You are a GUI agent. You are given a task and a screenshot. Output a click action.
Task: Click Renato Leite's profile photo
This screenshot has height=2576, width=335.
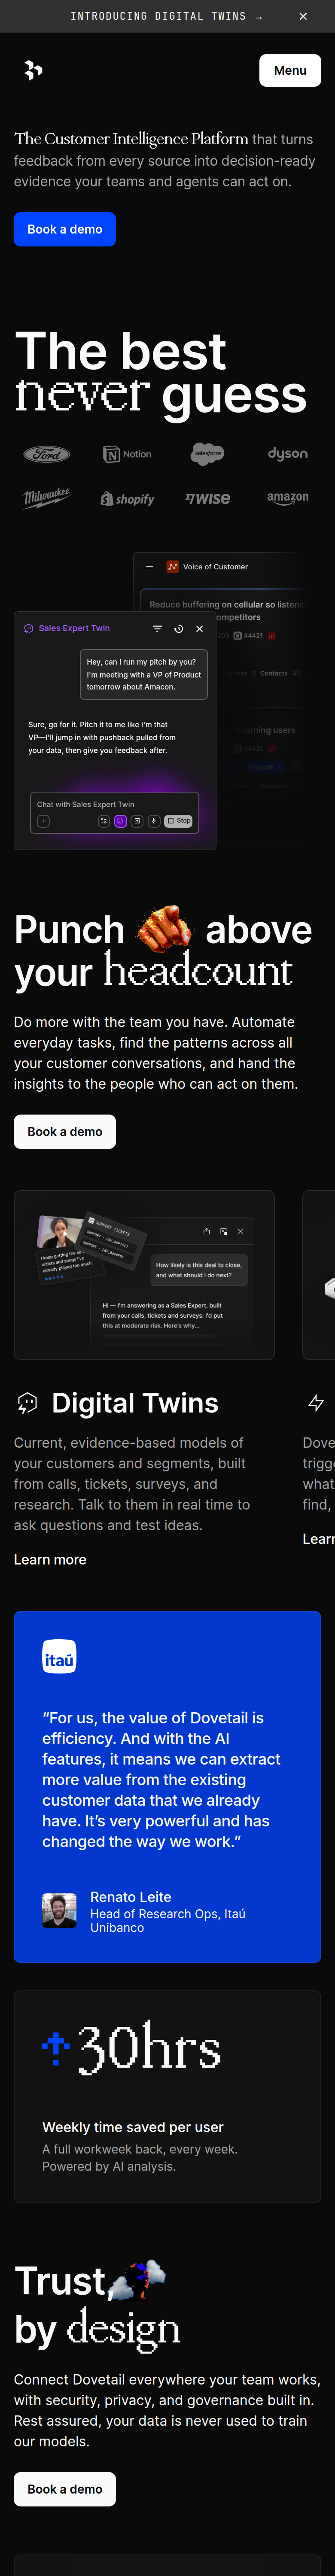(59, 1910)
